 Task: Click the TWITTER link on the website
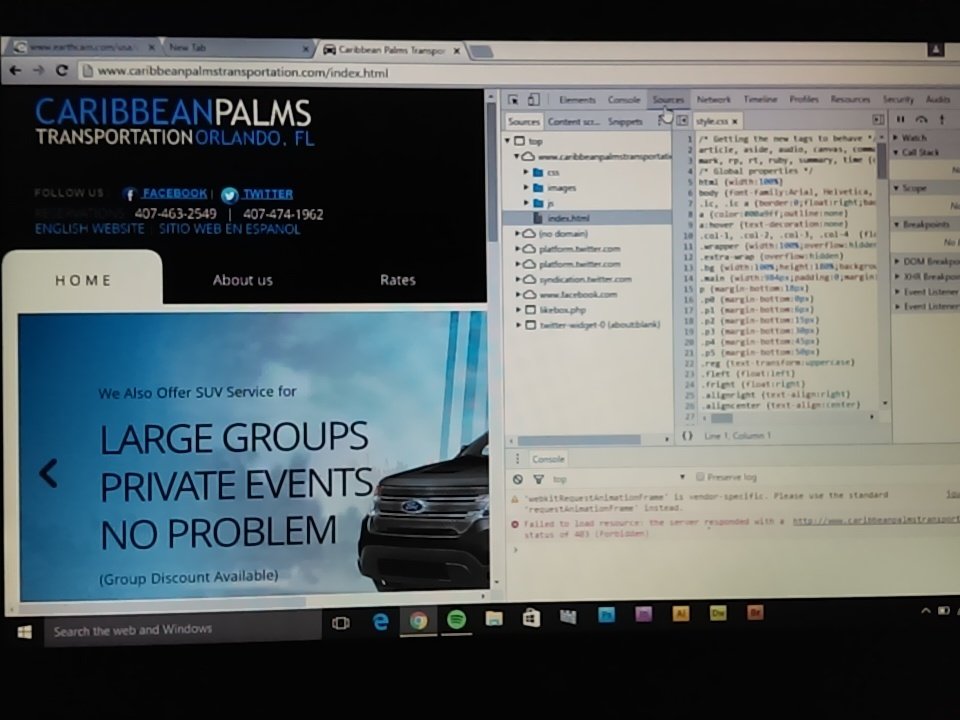point(268,194)
